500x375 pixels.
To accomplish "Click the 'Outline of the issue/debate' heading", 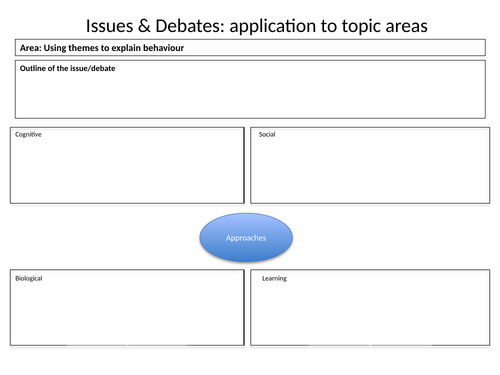I will [67, 68].
